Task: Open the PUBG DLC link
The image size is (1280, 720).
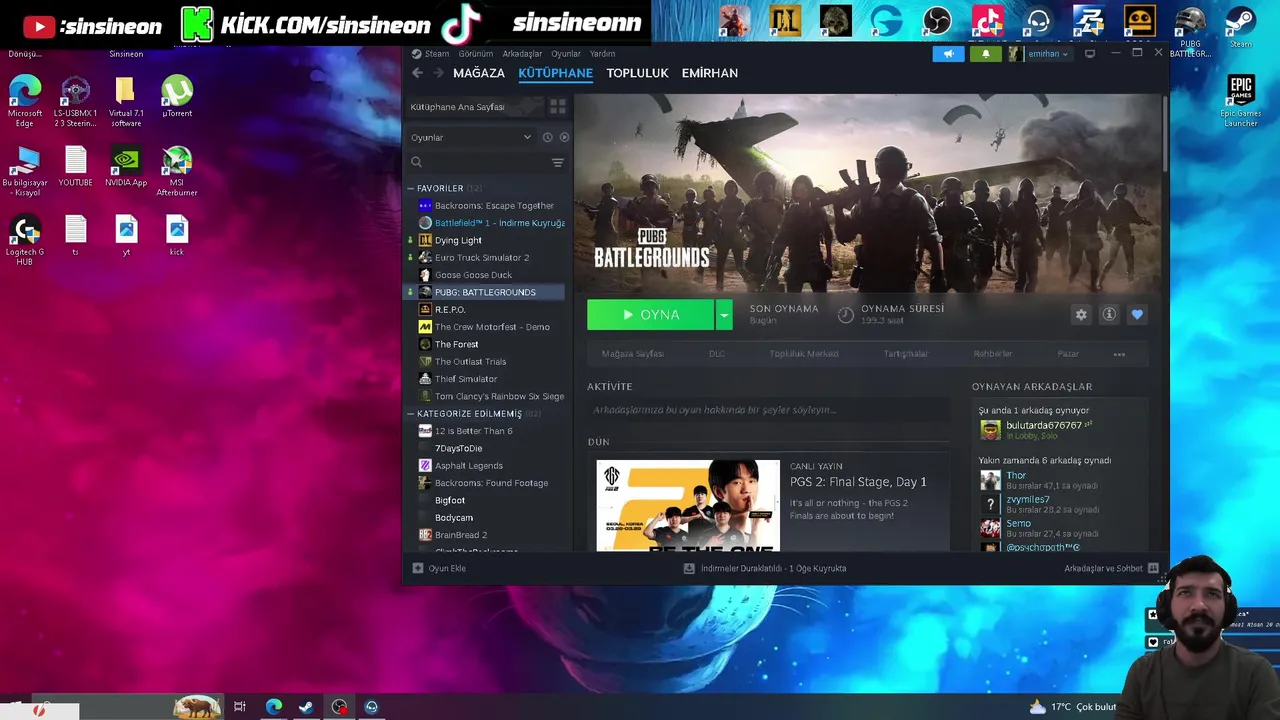Action: point(717,354)
